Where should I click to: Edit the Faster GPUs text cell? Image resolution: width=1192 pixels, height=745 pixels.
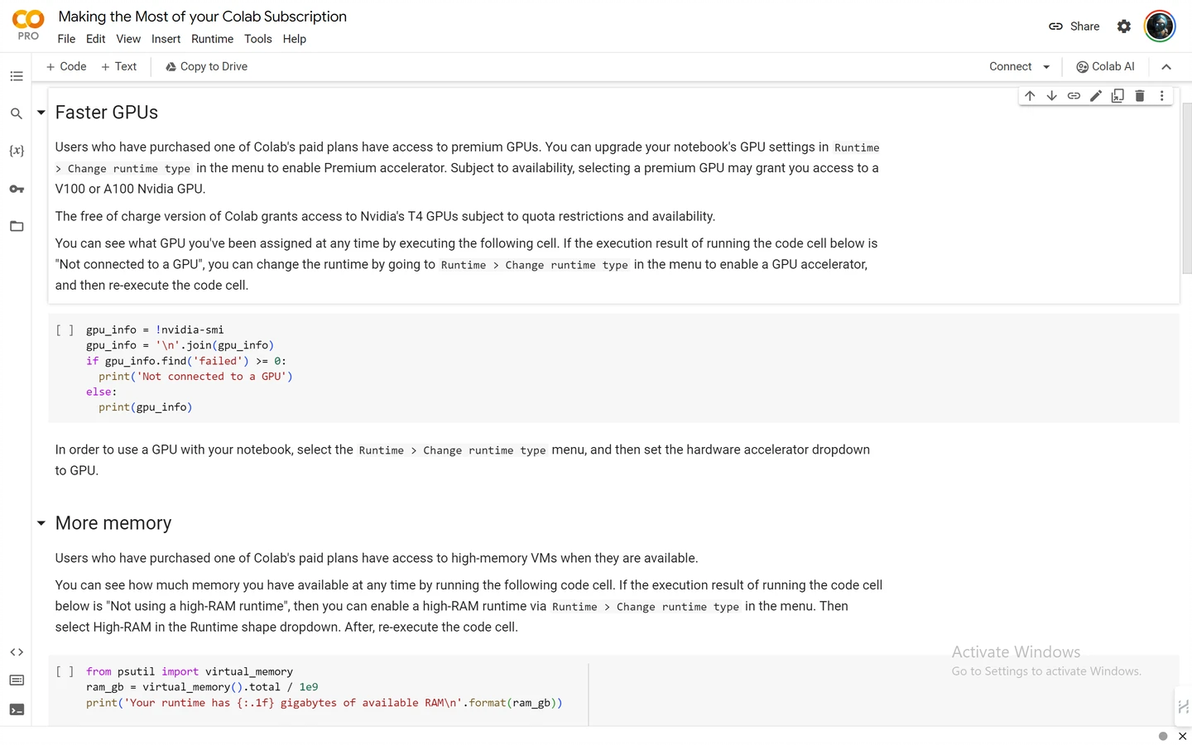pos(1096,96)
